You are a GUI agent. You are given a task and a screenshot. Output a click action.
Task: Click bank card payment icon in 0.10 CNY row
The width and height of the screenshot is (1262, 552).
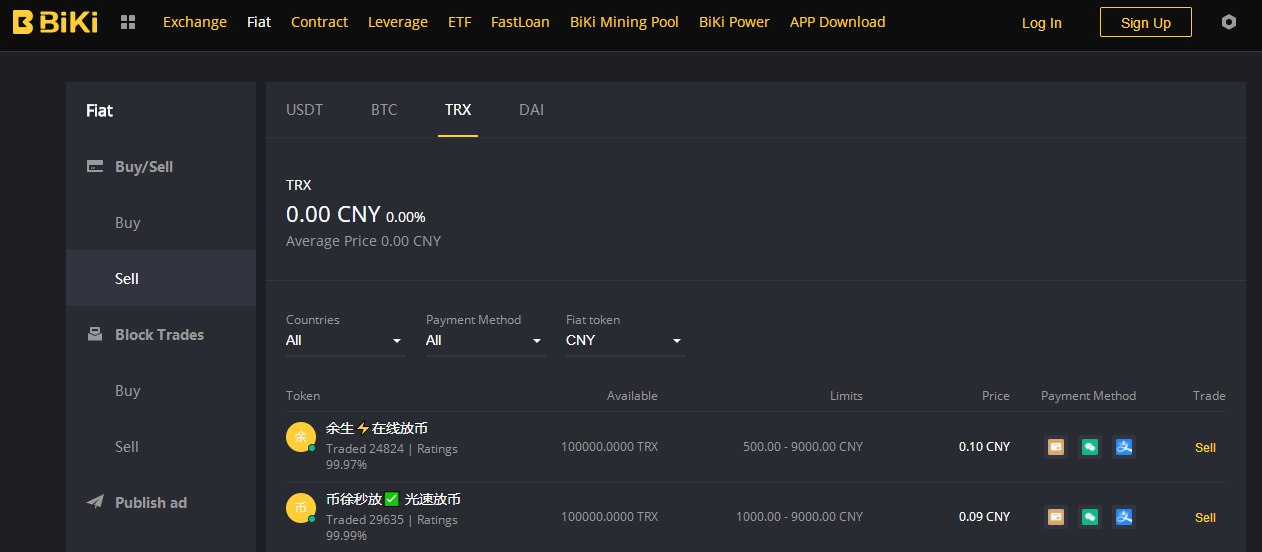tap(1055, 447)
